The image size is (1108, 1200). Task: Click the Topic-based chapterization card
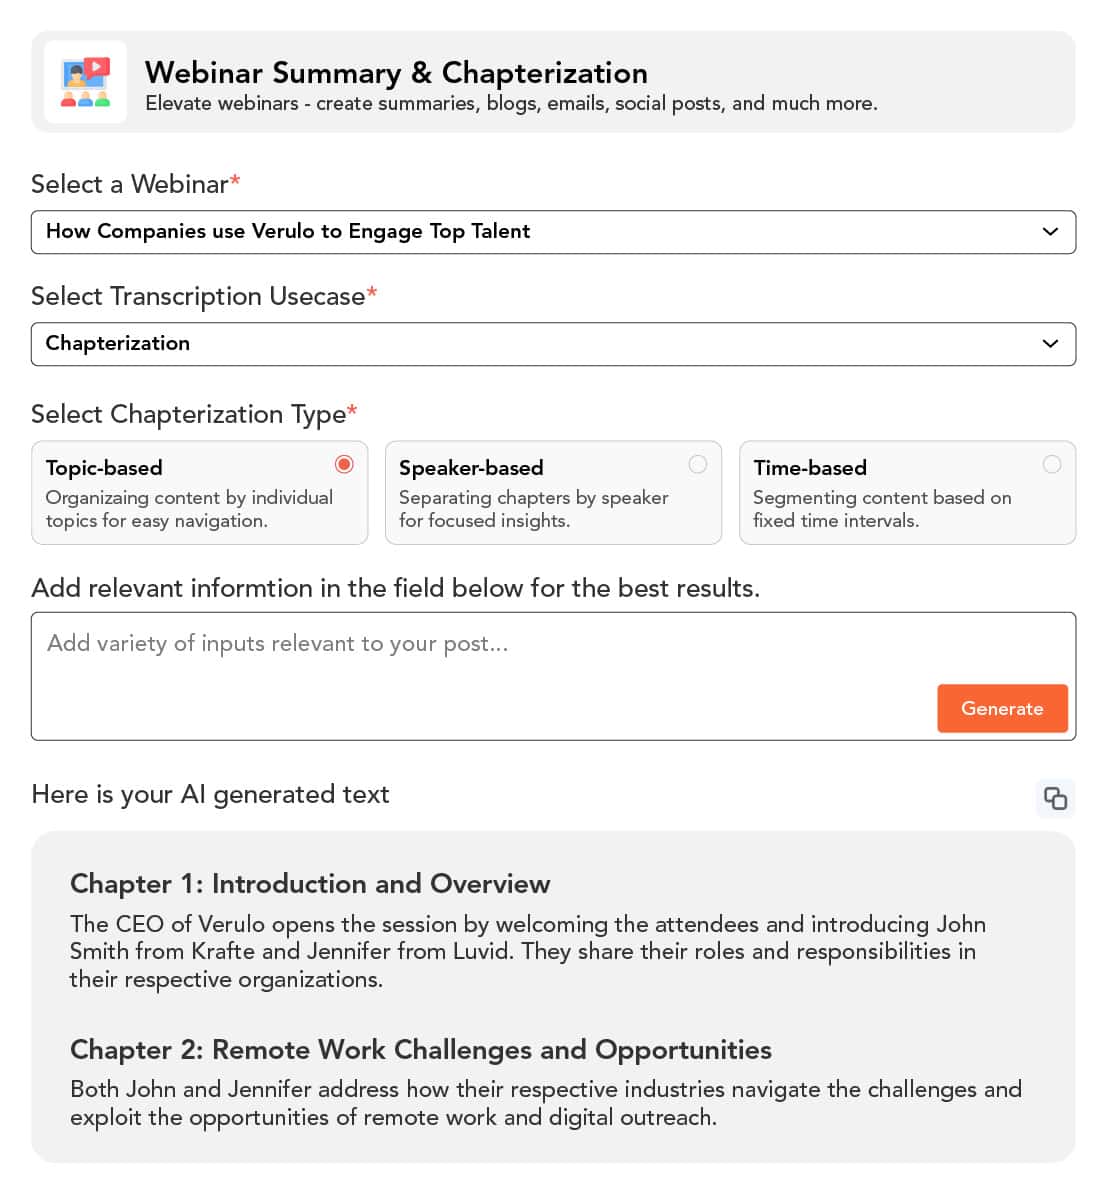[x=199, y=493]
